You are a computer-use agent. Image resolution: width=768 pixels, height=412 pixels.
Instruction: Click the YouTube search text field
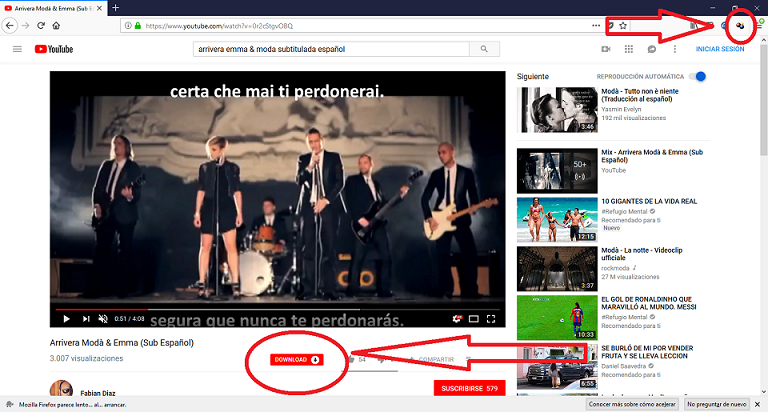pos(331,49)
